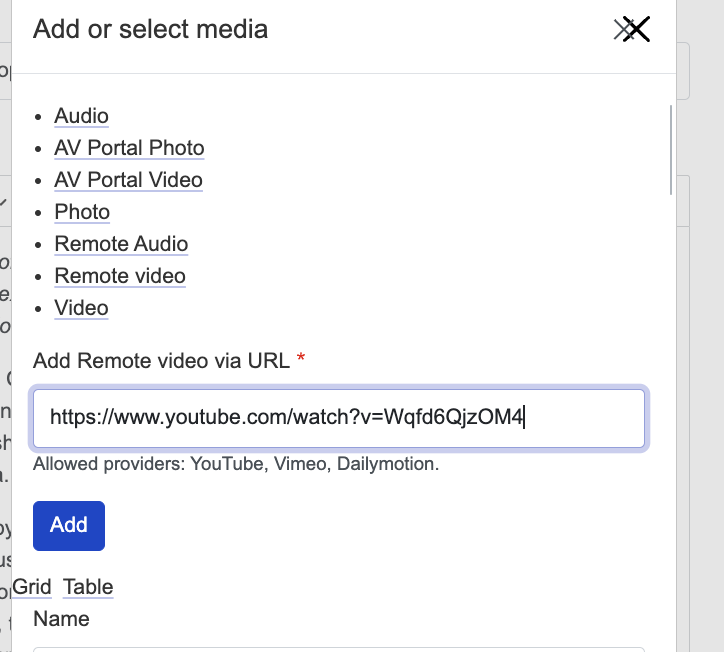The width and height of the screenshot is (724, 652).
Task: Click the dialog's vertical scrollbar
Action: (x=671, y=150)
